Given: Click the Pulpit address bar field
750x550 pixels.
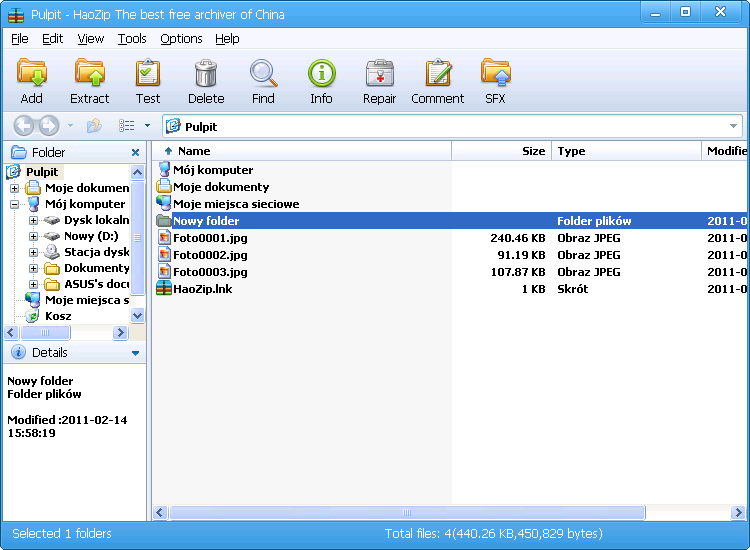Looking at the screenshot, I should click(x=452, y=126).
